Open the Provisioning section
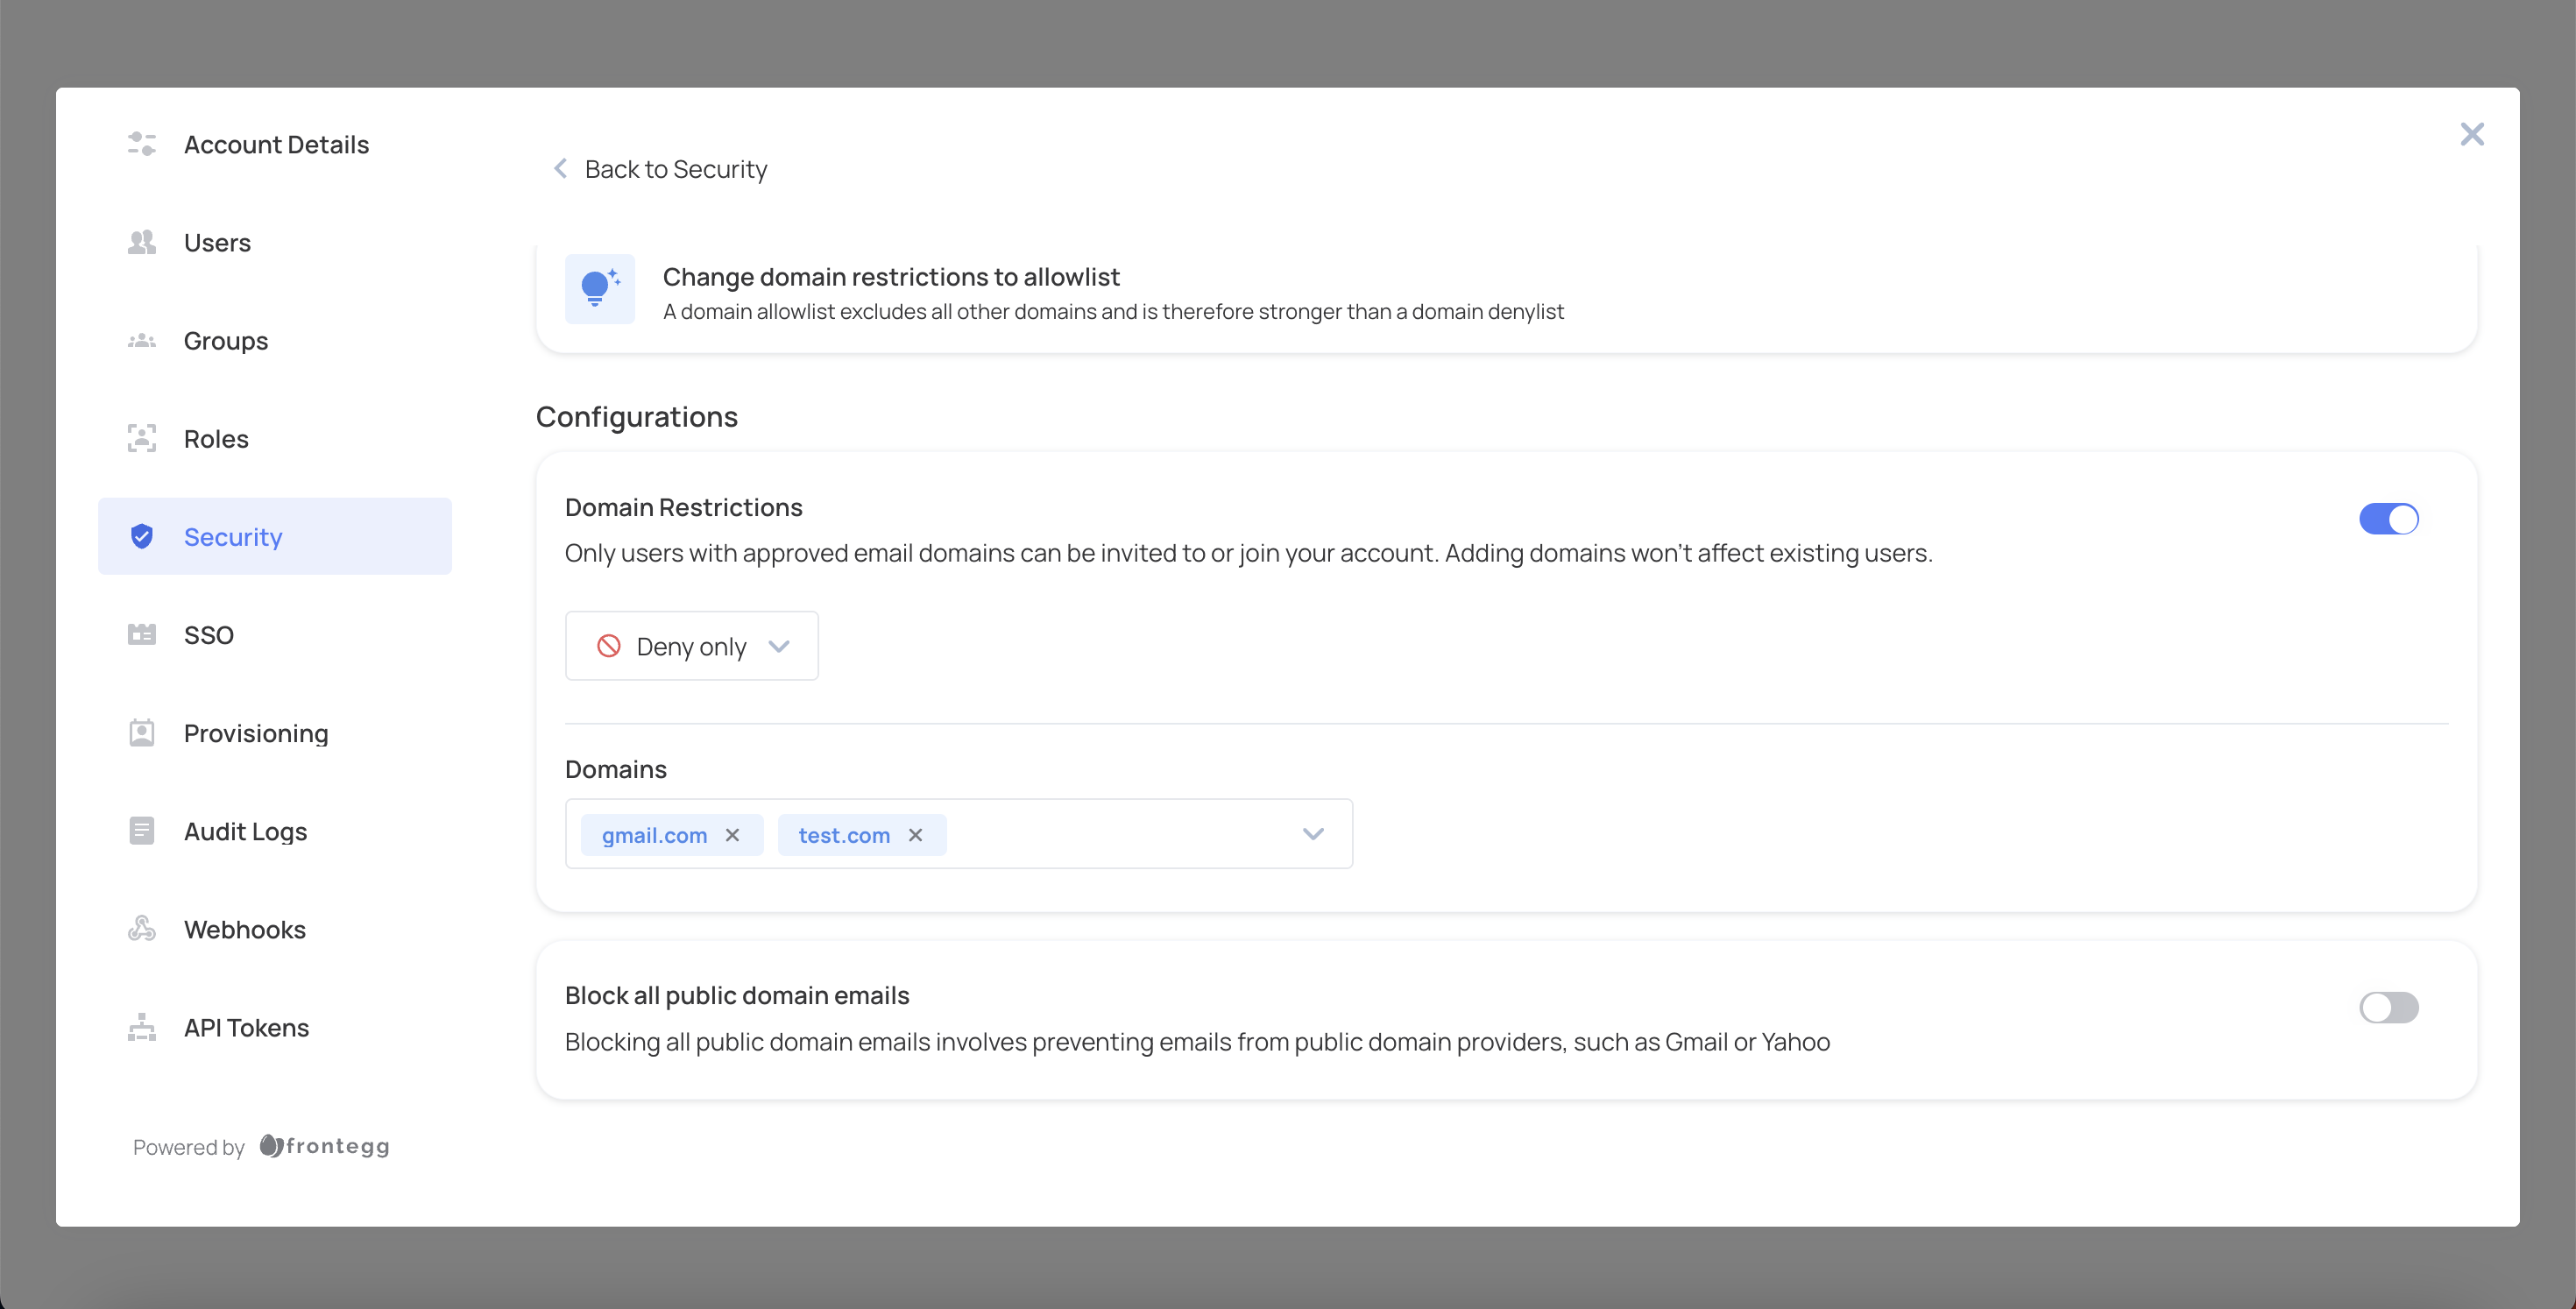This screenshot has width=2576, height=1309. tap(256, 733)
